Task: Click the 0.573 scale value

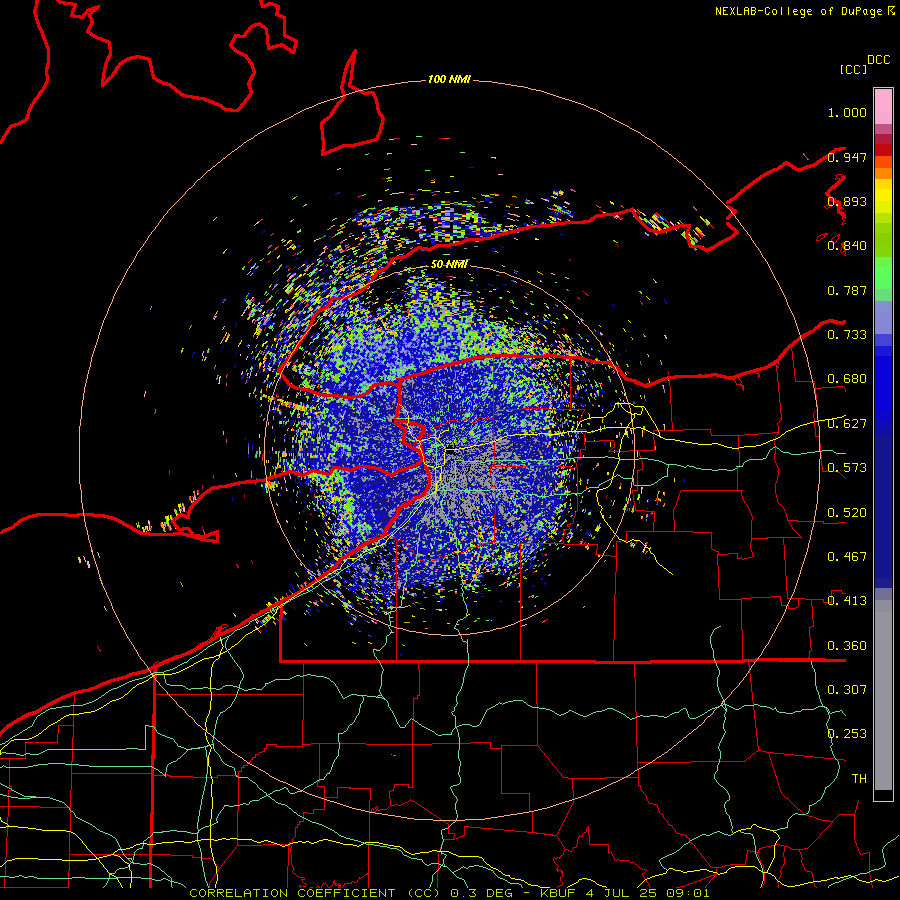Action: (x=847, y=468)
